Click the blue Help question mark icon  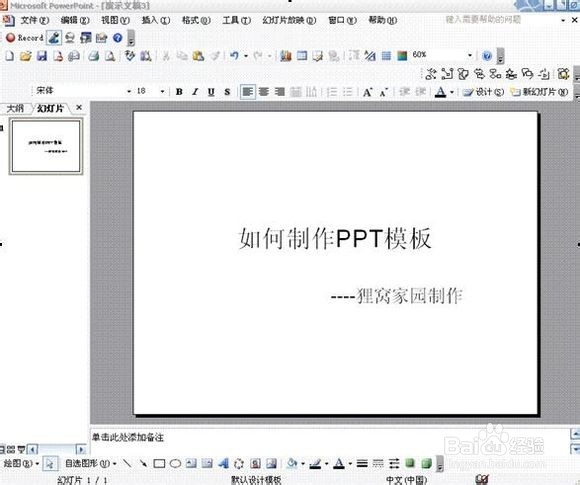pos(487,56)
